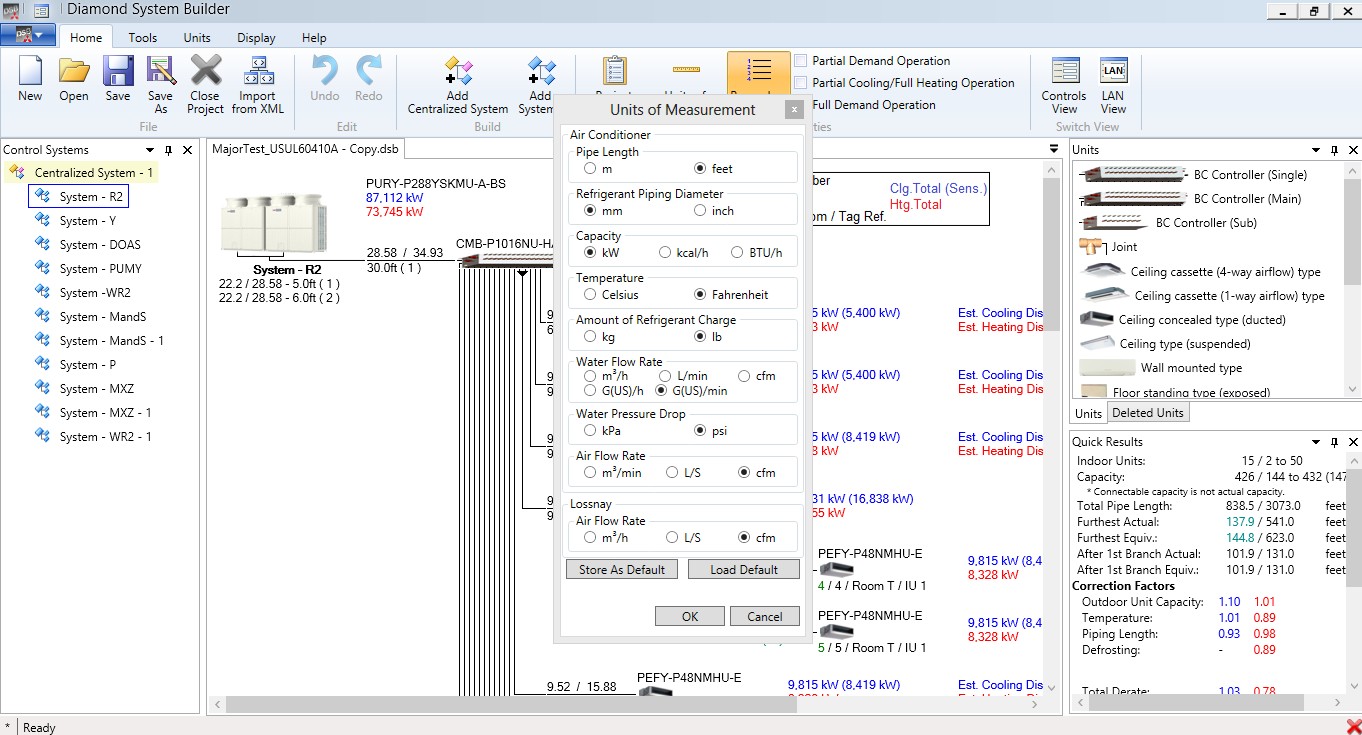Image resolution: width=1362 pixels, height=735 pixels.
Task: Add Centralized System from the Build group
Action: click(x=458, y=85)
